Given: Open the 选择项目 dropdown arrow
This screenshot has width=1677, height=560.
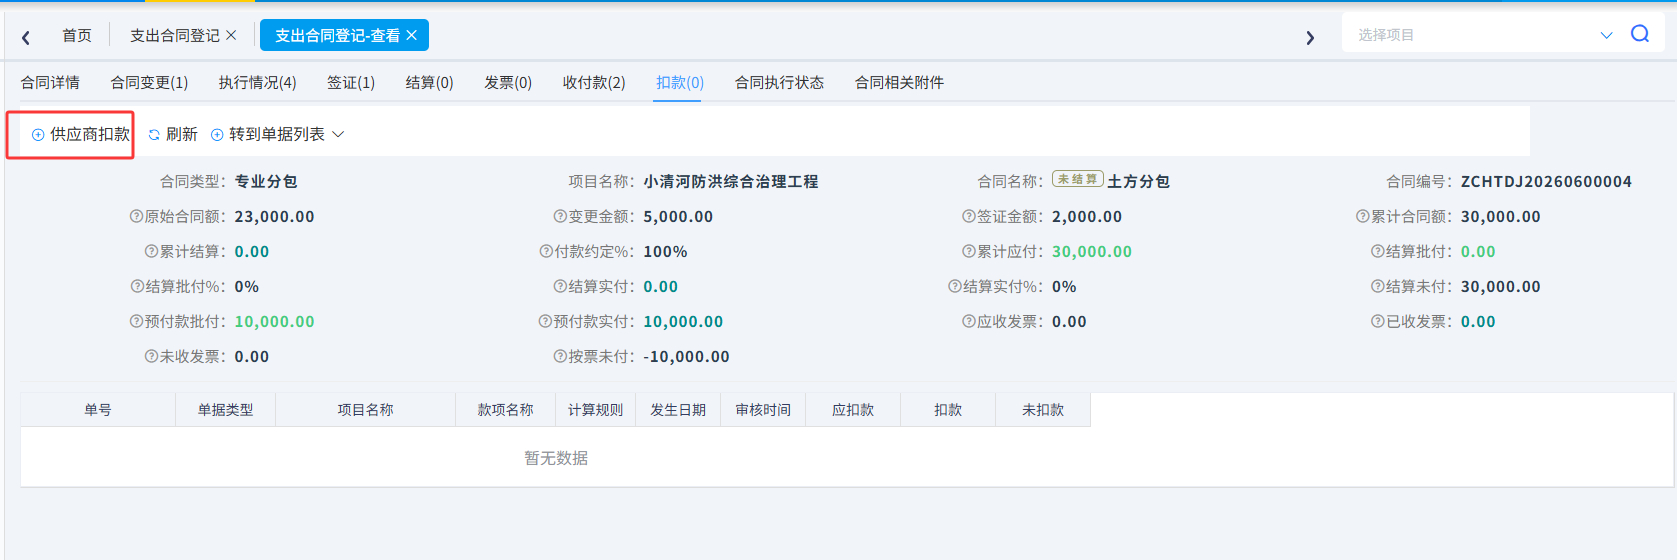Looking at the screenshot, I should (1606, 35).
